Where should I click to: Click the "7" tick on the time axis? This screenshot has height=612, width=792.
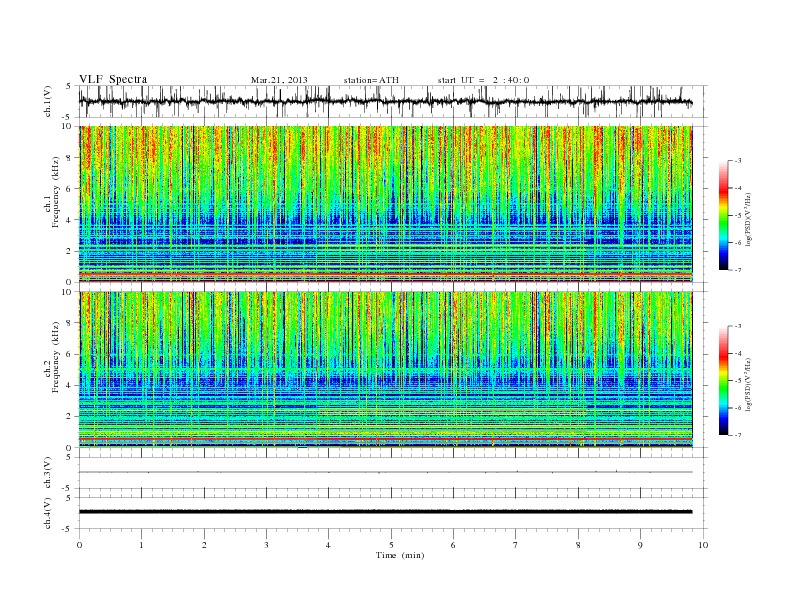tap(516, 545)
